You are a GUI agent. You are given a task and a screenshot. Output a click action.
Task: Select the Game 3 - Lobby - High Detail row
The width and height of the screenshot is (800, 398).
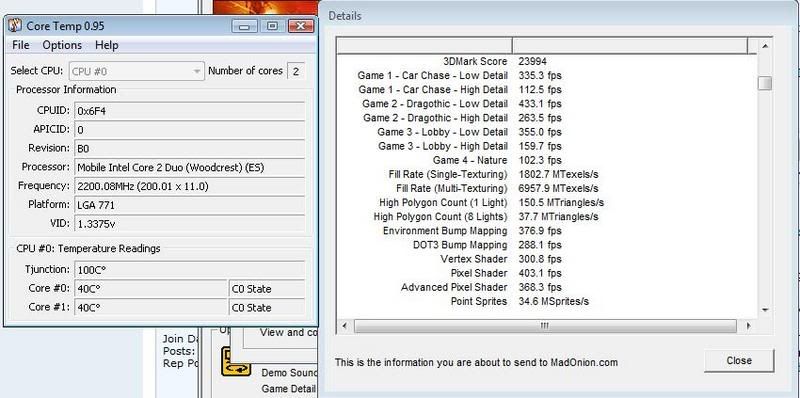coord(547,146)
